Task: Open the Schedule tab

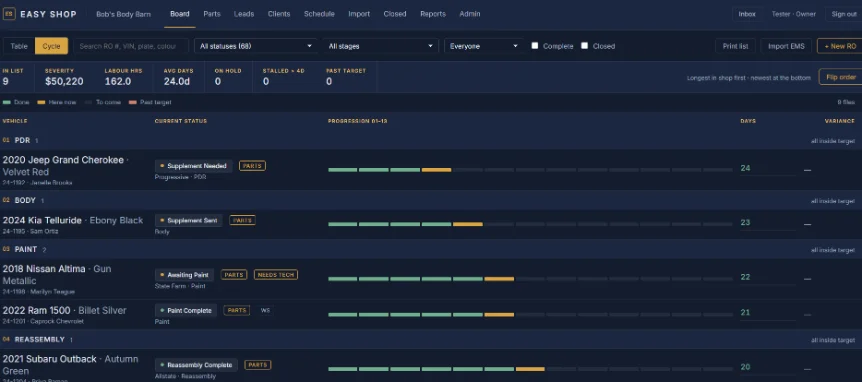Action: [x=319, y=14]
